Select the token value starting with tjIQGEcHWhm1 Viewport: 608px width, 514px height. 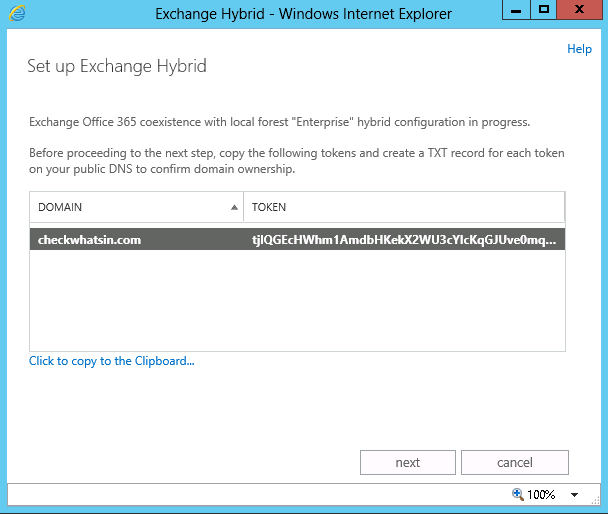point(404,240)
